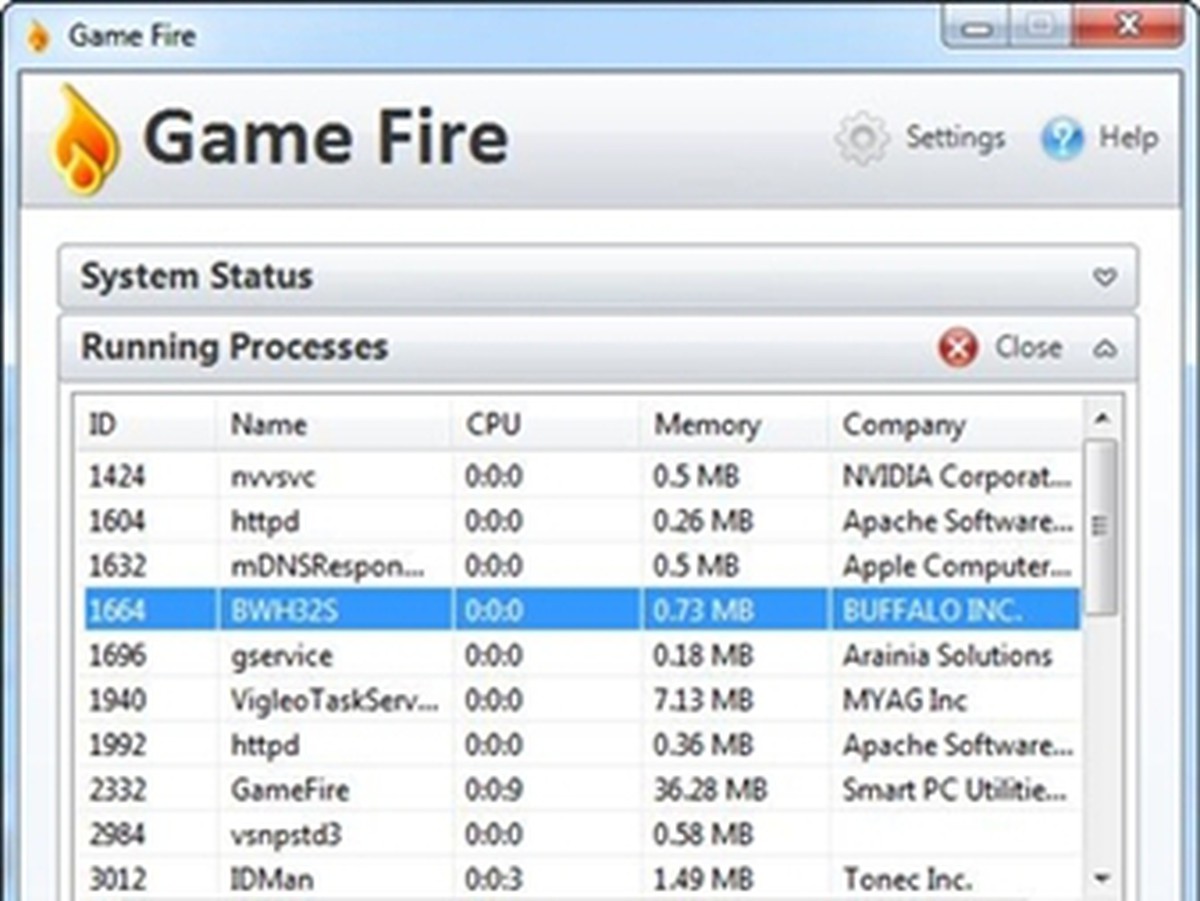
Task: Click the 1.49 MB memory value
Action: [x=703, y=880]
